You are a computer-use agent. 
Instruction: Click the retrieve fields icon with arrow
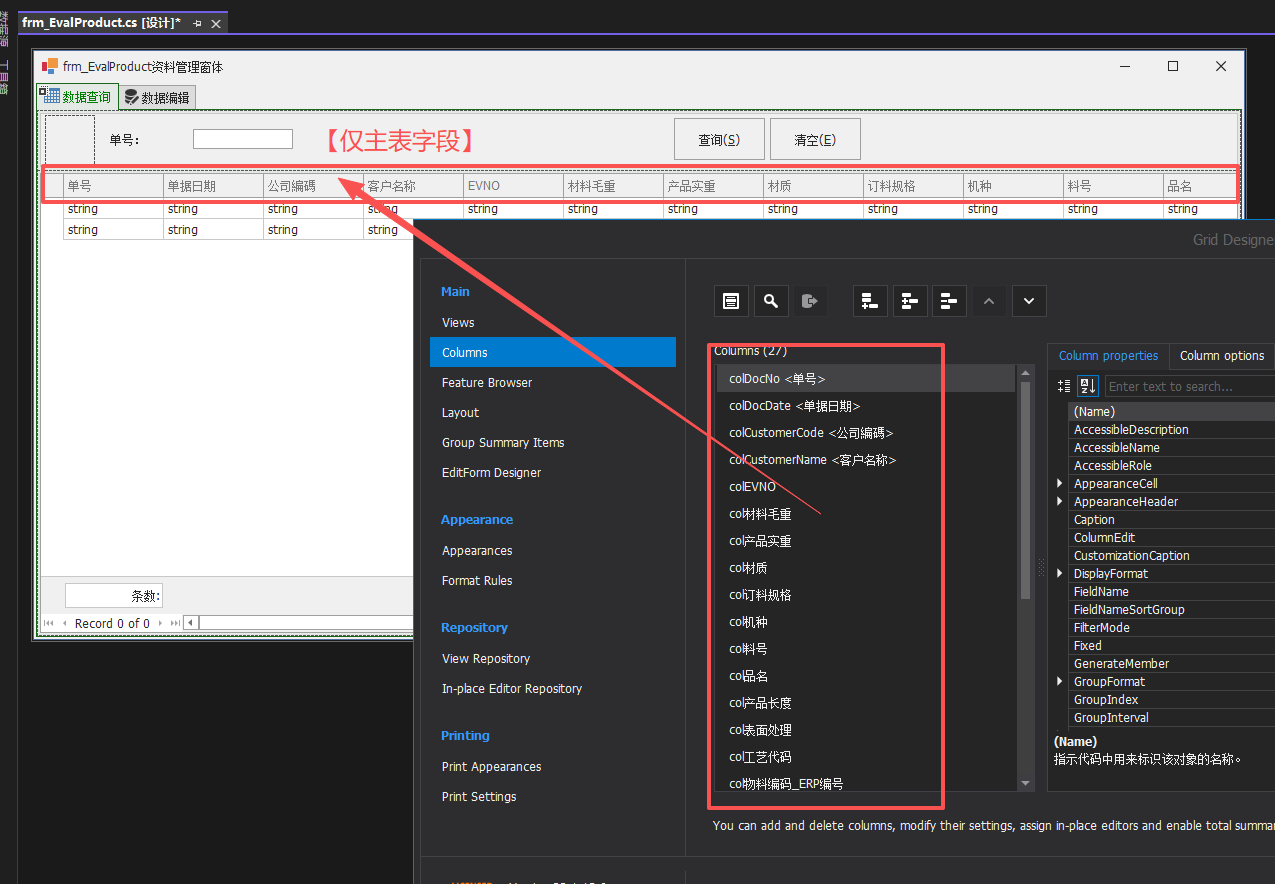811,300
